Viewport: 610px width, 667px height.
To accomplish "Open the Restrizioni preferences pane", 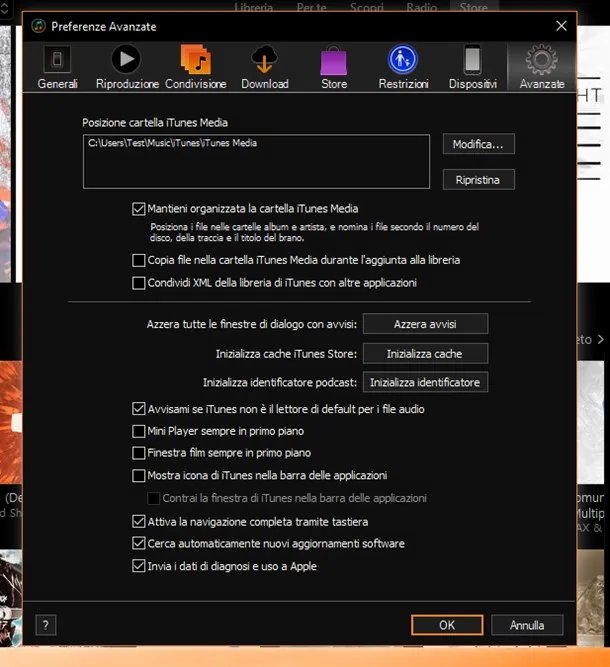I will (403, 67).
